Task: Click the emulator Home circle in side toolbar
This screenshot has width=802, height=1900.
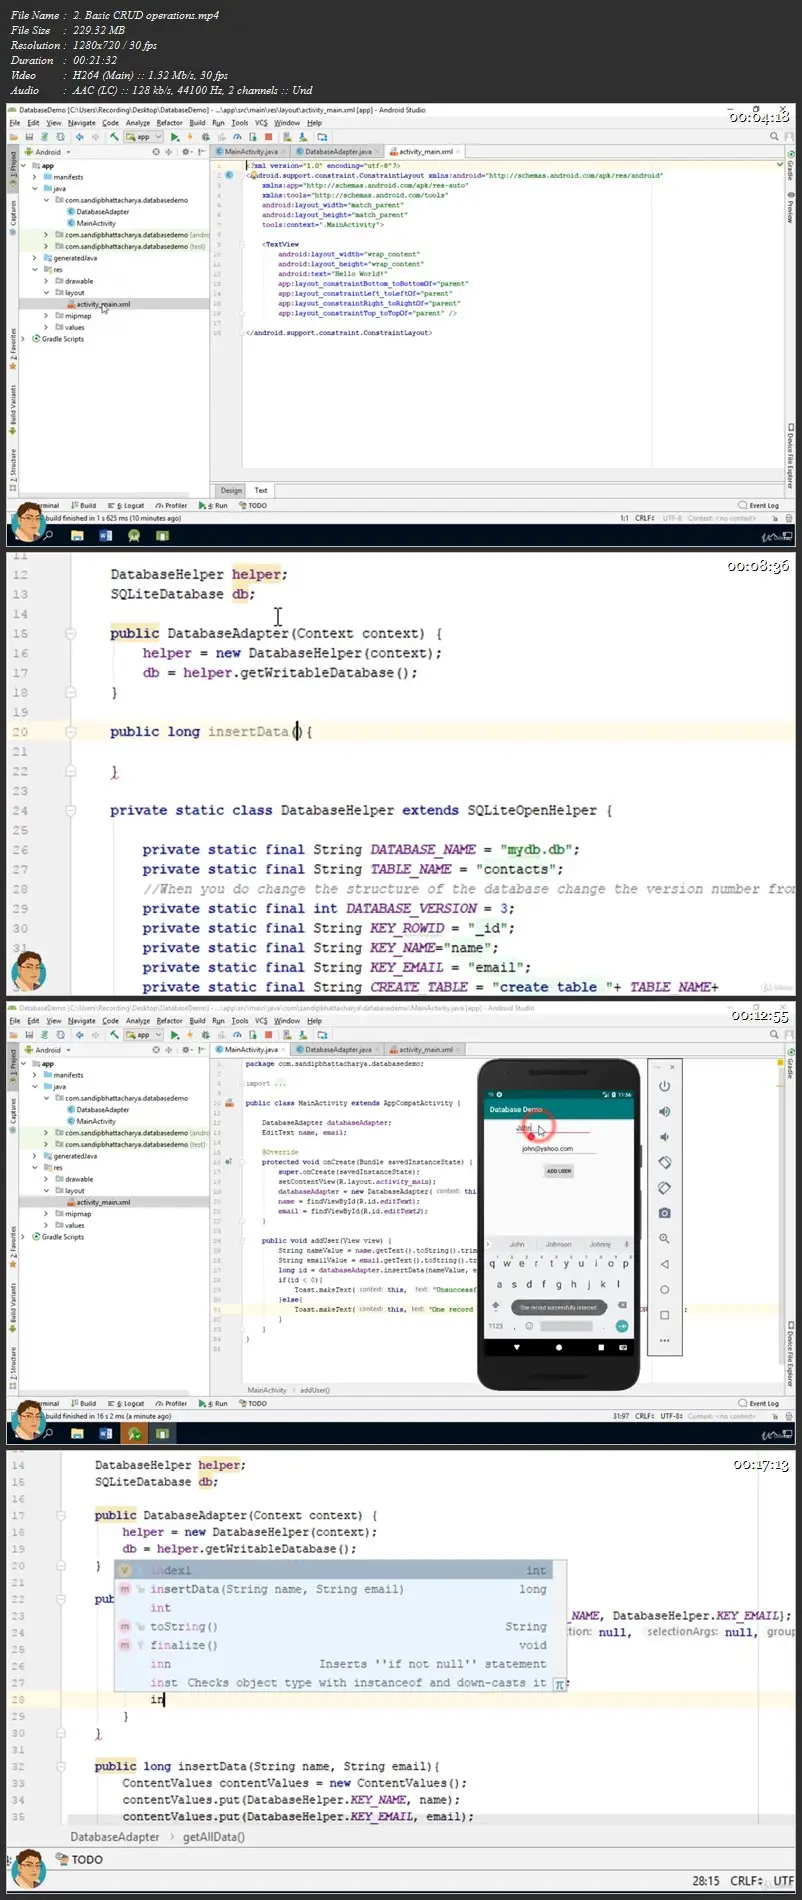Action: point(664,1289)
